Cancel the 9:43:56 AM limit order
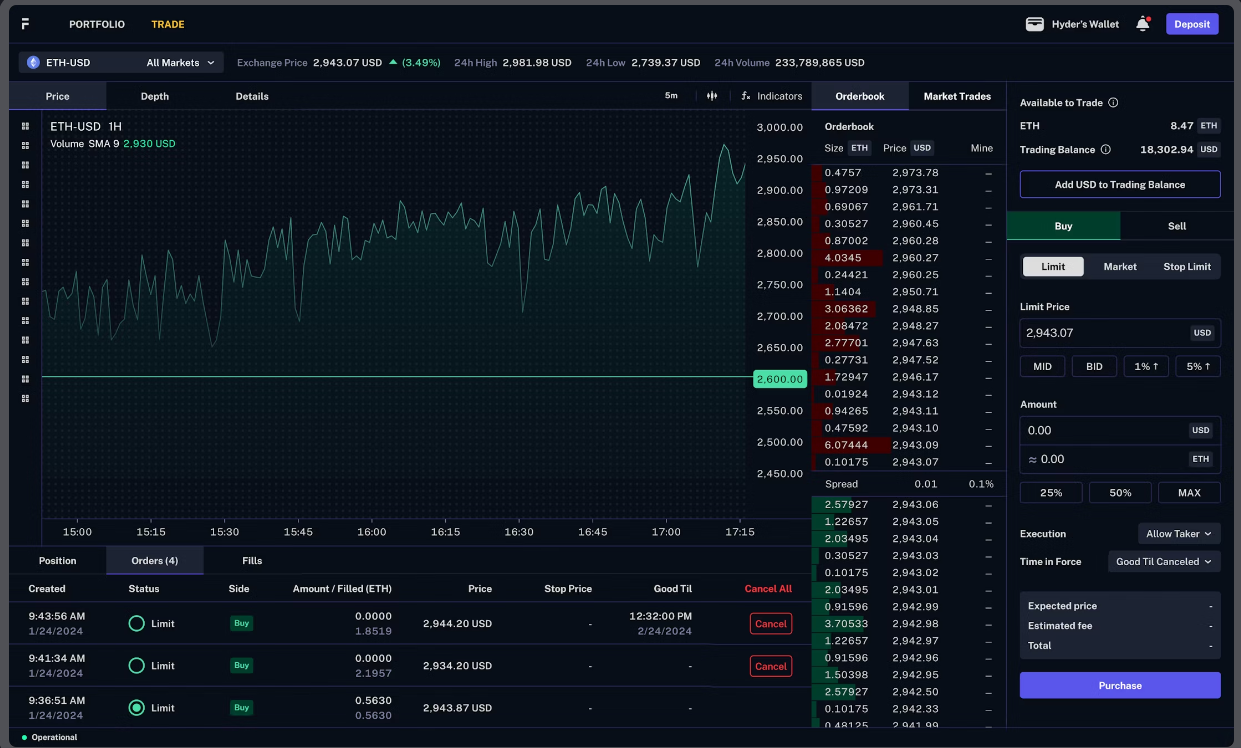This screenshot has height=748, width=1241. point(770,624)
